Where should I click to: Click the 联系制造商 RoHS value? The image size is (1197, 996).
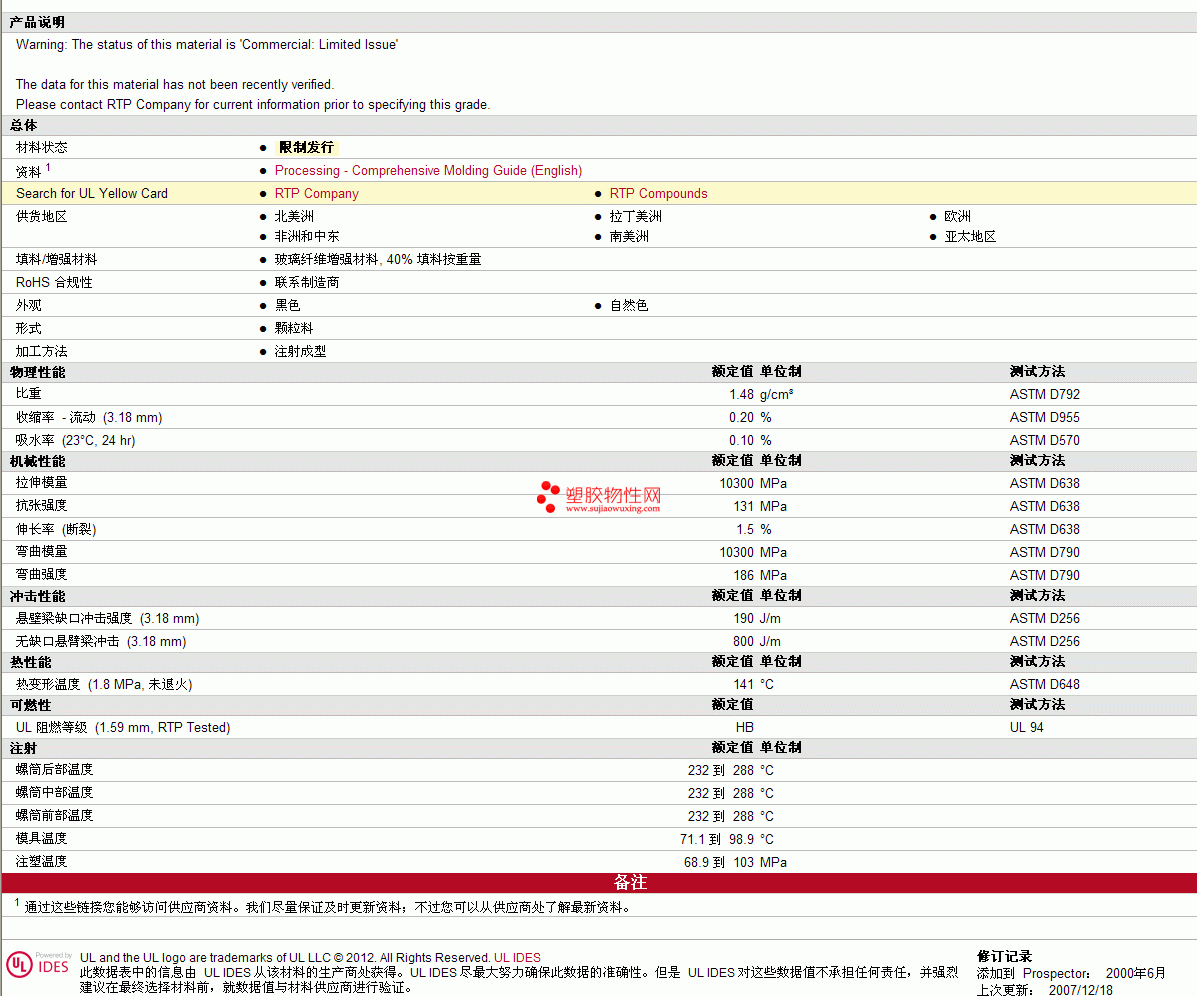(x=307, y=282)
